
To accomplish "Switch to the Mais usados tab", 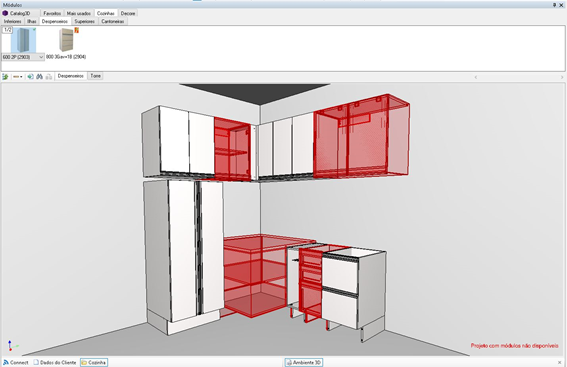I will (78, 13).
